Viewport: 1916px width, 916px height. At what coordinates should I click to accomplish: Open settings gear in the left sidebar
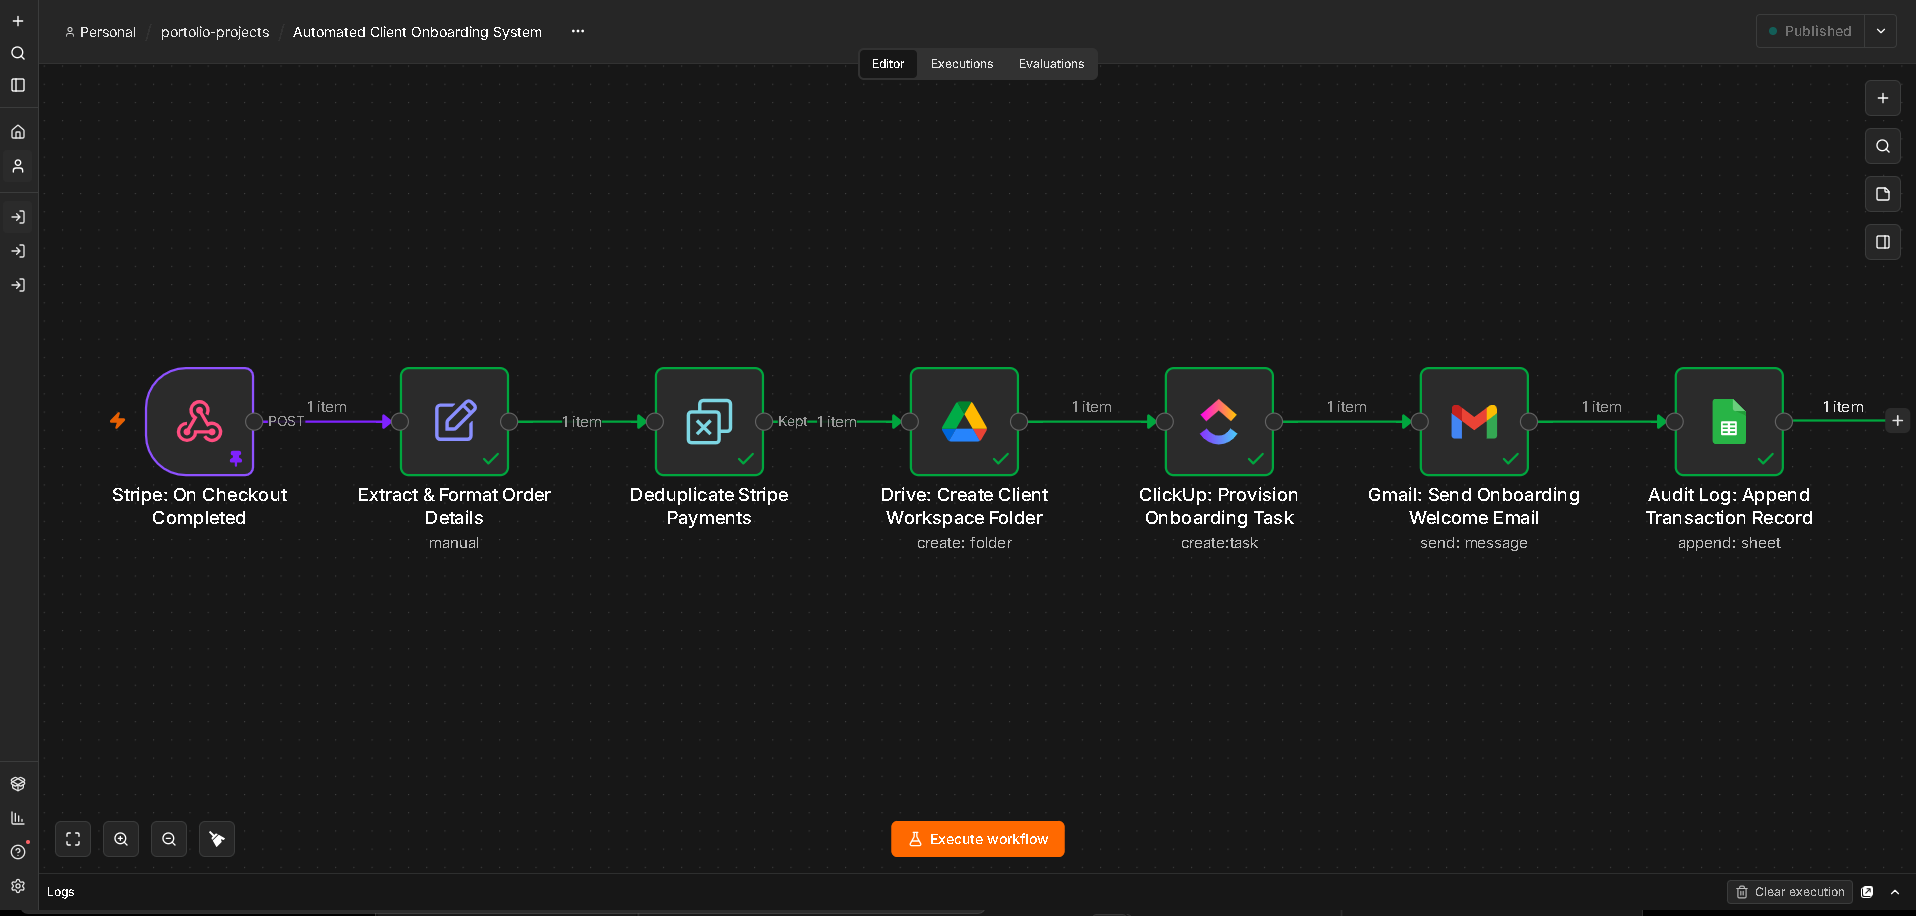tap(18, 886)
